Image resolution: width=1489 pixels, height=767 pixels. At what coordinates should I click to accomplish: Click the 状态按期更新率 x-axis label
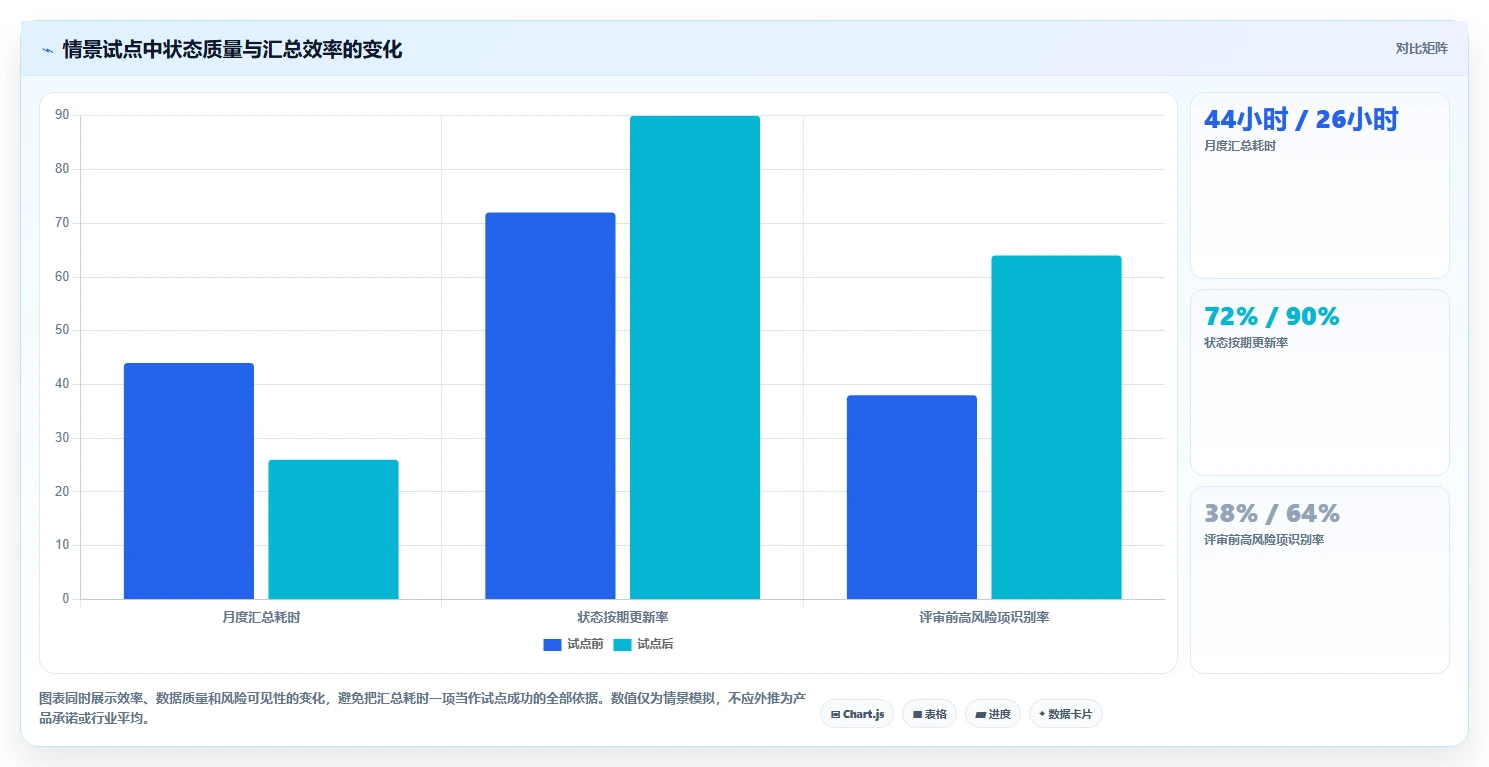[x=623, y=617]
